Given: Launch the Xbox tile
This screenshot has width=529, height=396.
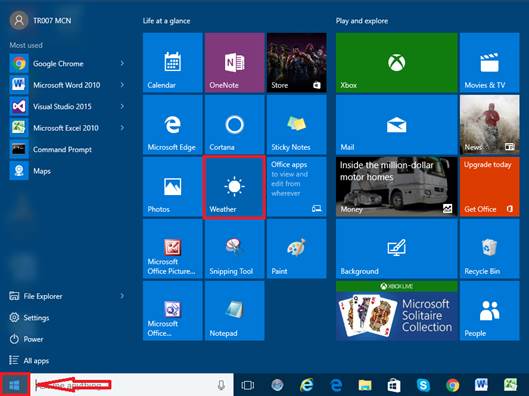Looking at the screenshot, I should point(396,62).
